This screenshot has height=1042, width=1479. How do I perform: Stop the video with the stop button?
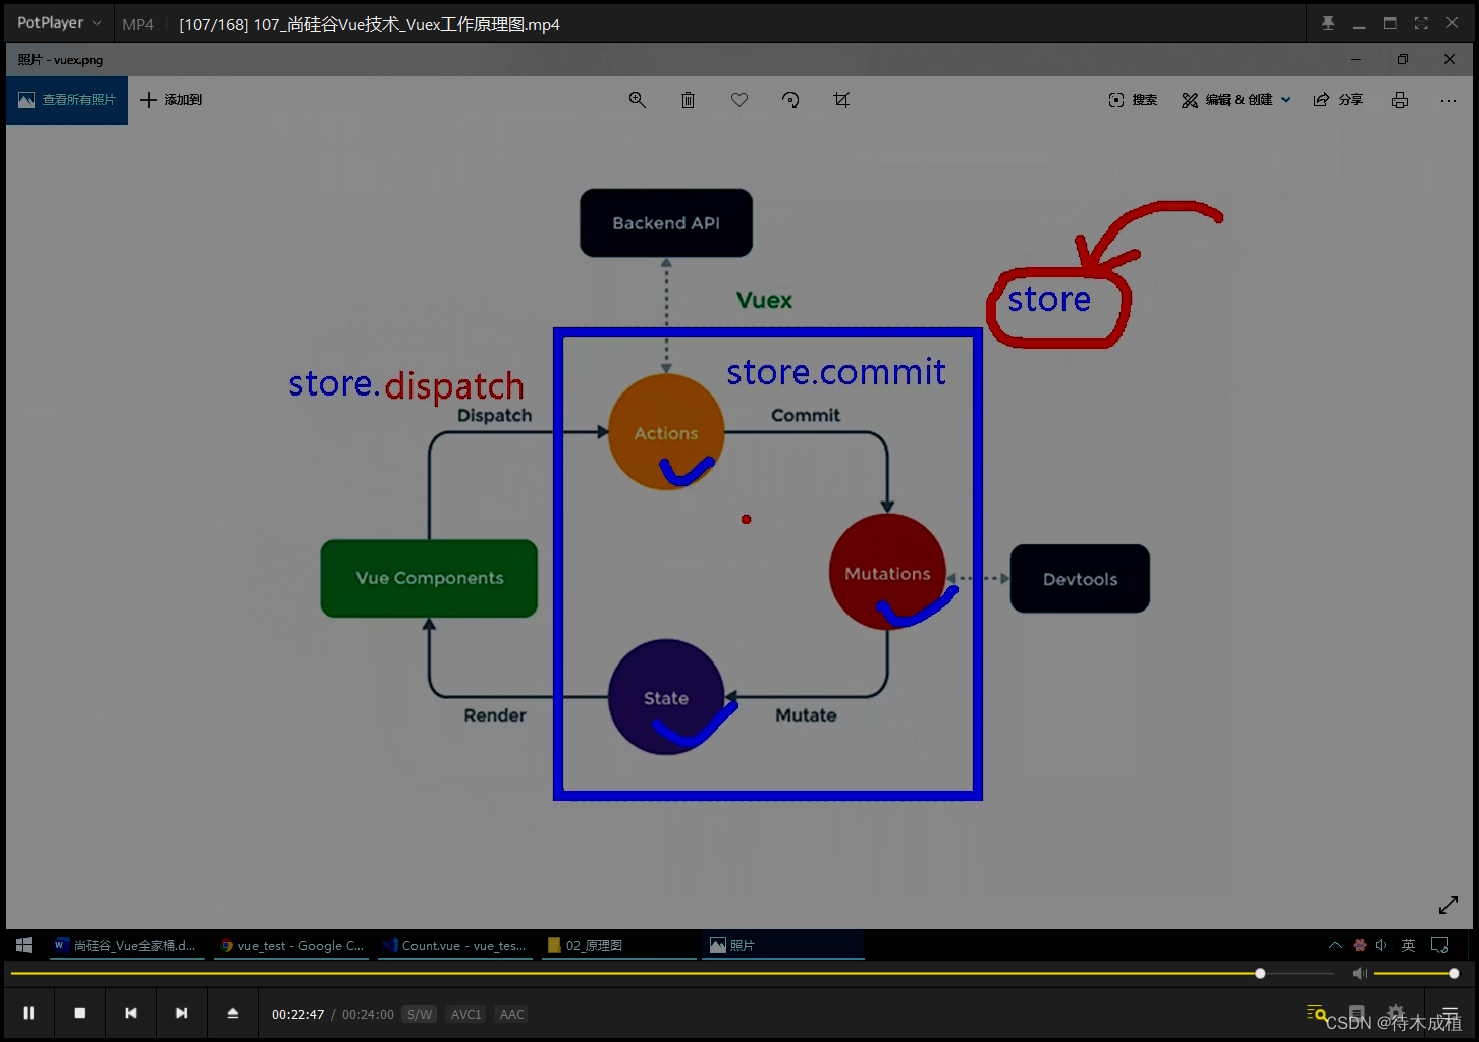coord(80,1013)
